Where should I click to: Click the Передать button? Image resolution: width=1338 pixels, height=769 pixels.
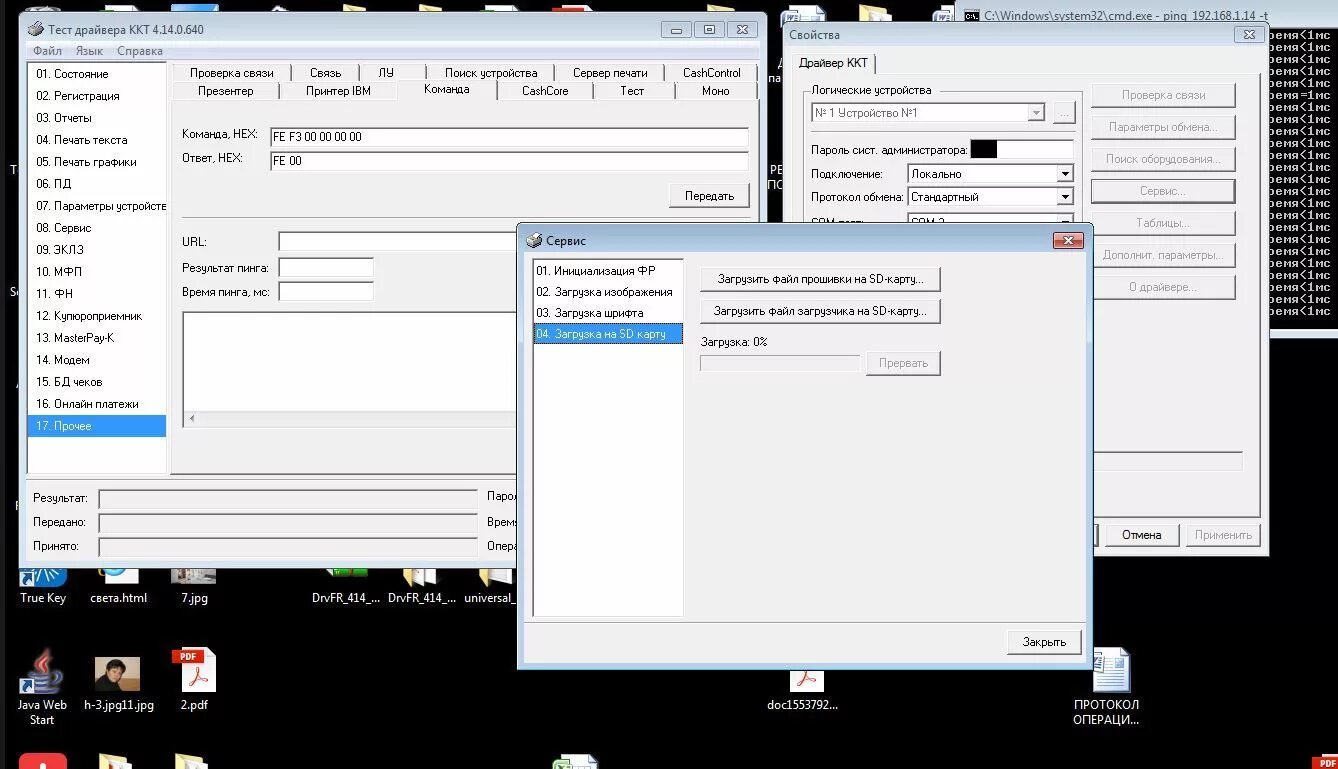click(x=709, y=196)
